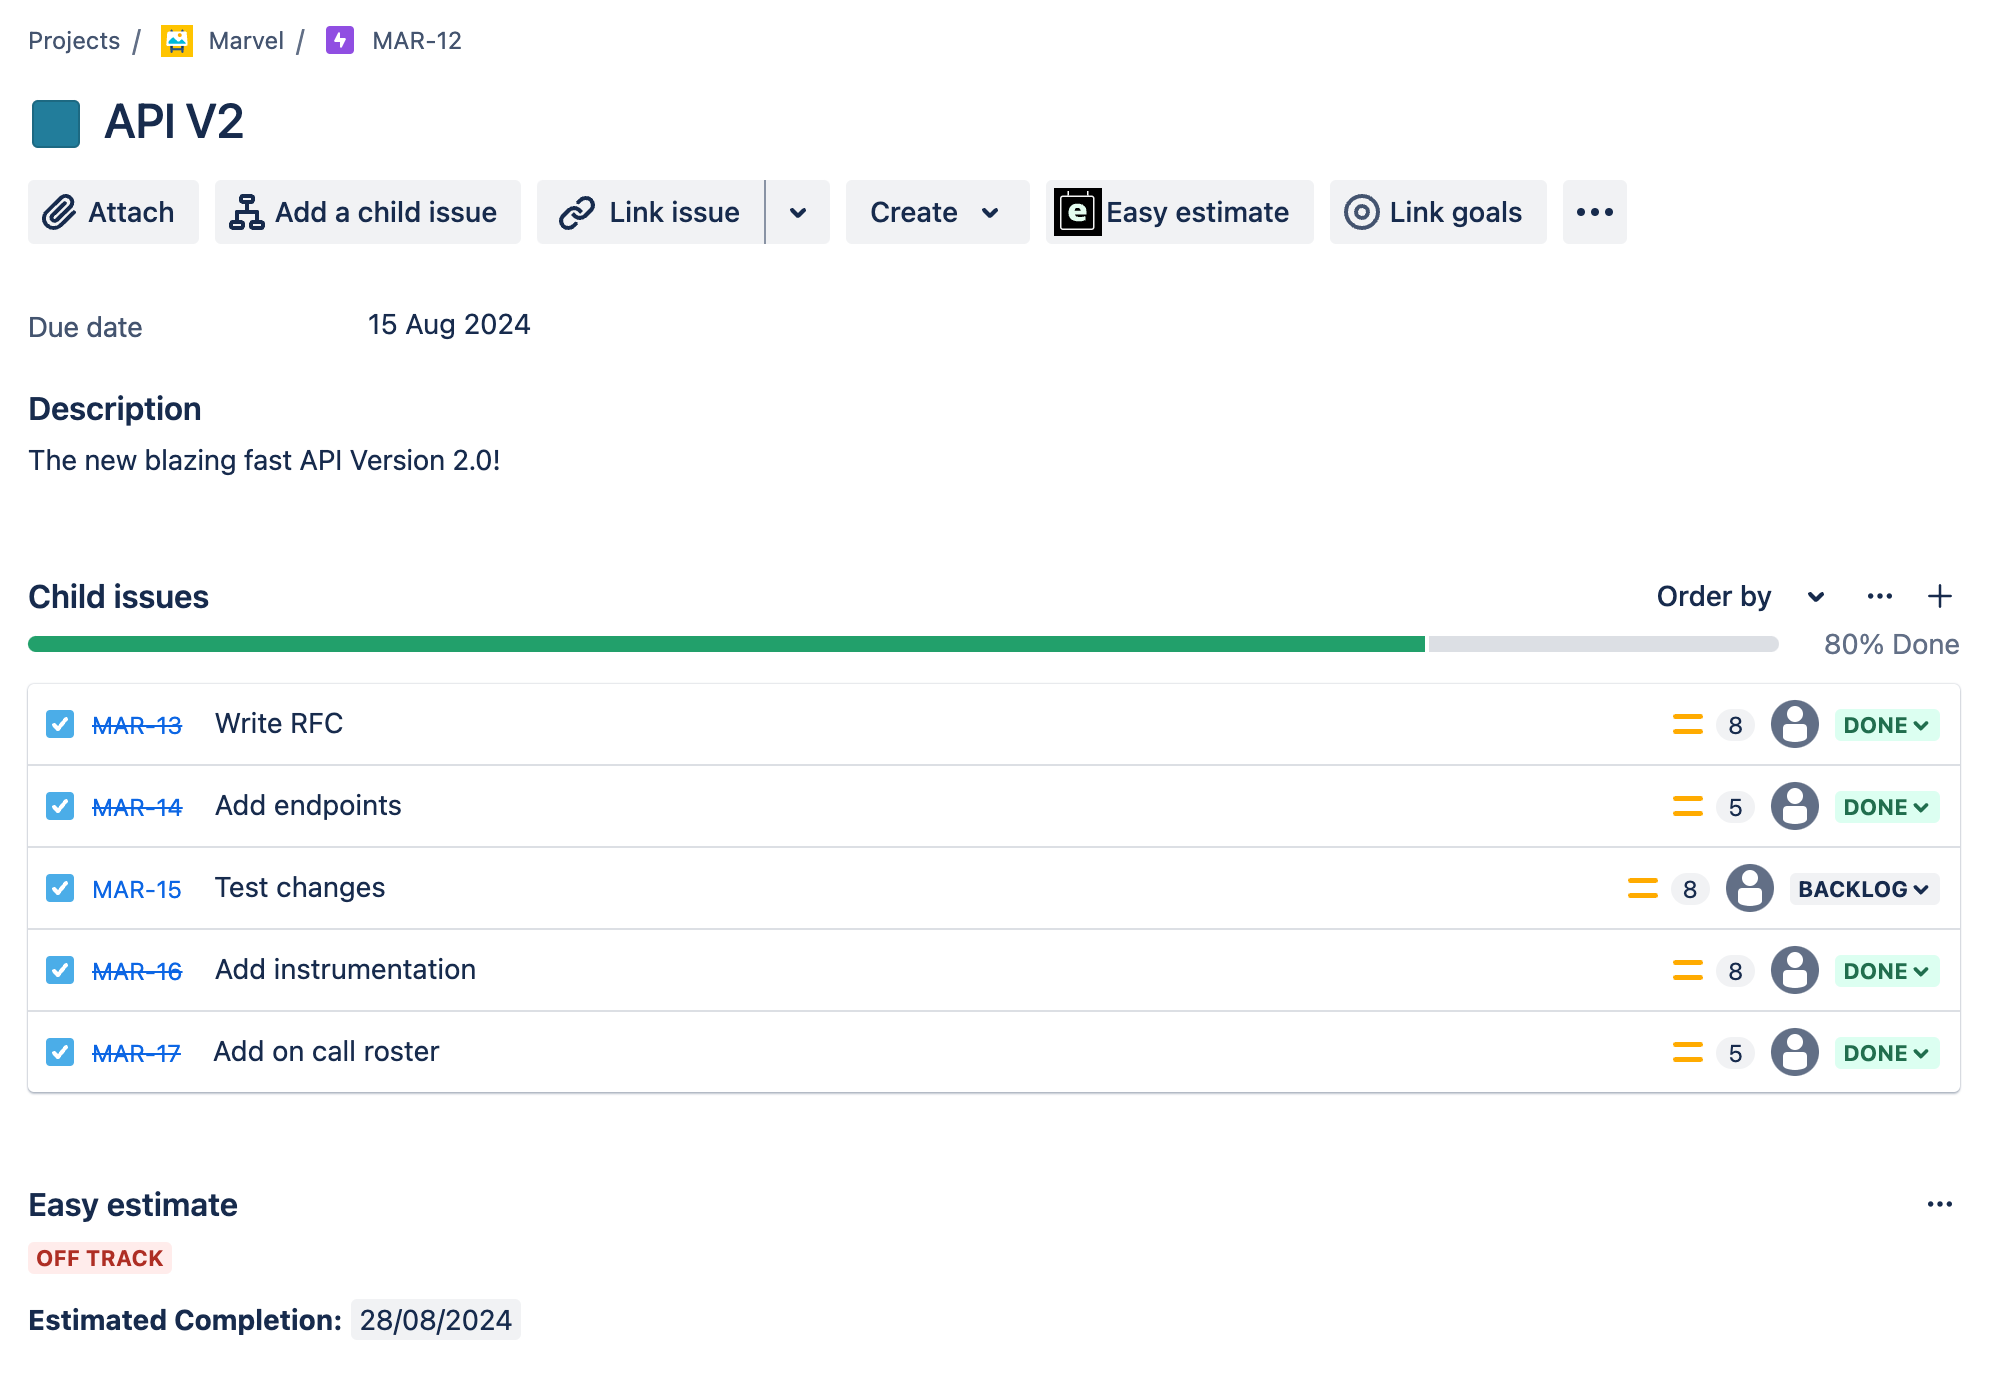
Task: Edit the due date 15 Aug 2024
Action: [449, 325]
